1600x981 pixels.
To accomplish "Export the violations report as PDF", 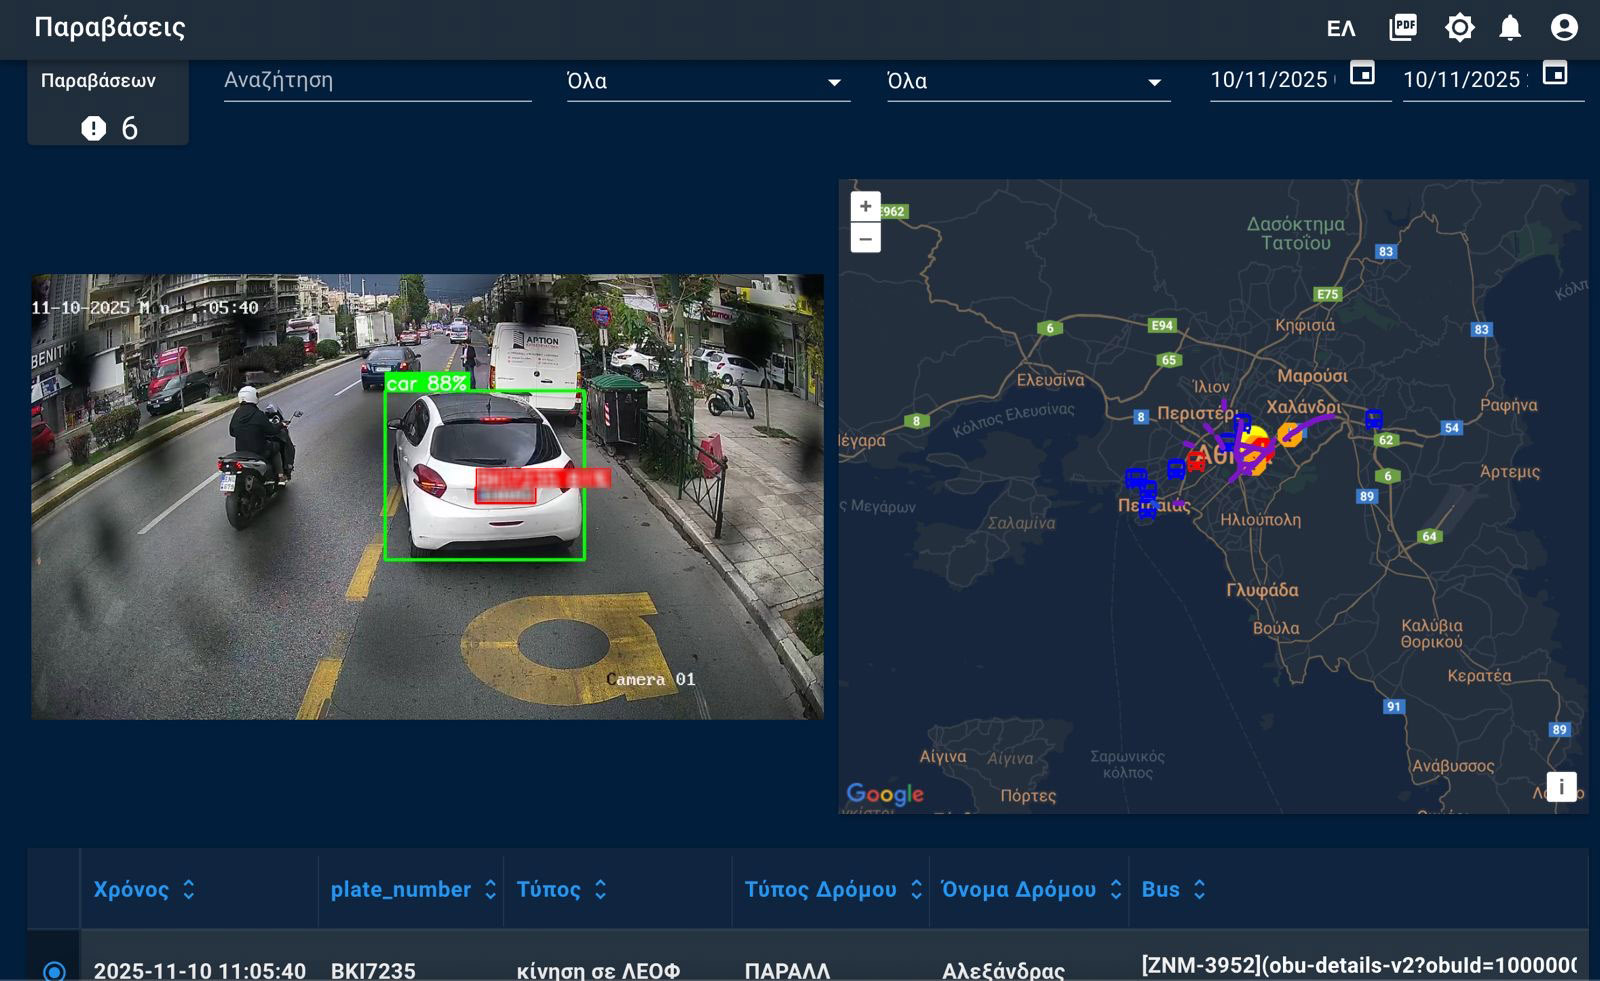I will point(1403,28).
